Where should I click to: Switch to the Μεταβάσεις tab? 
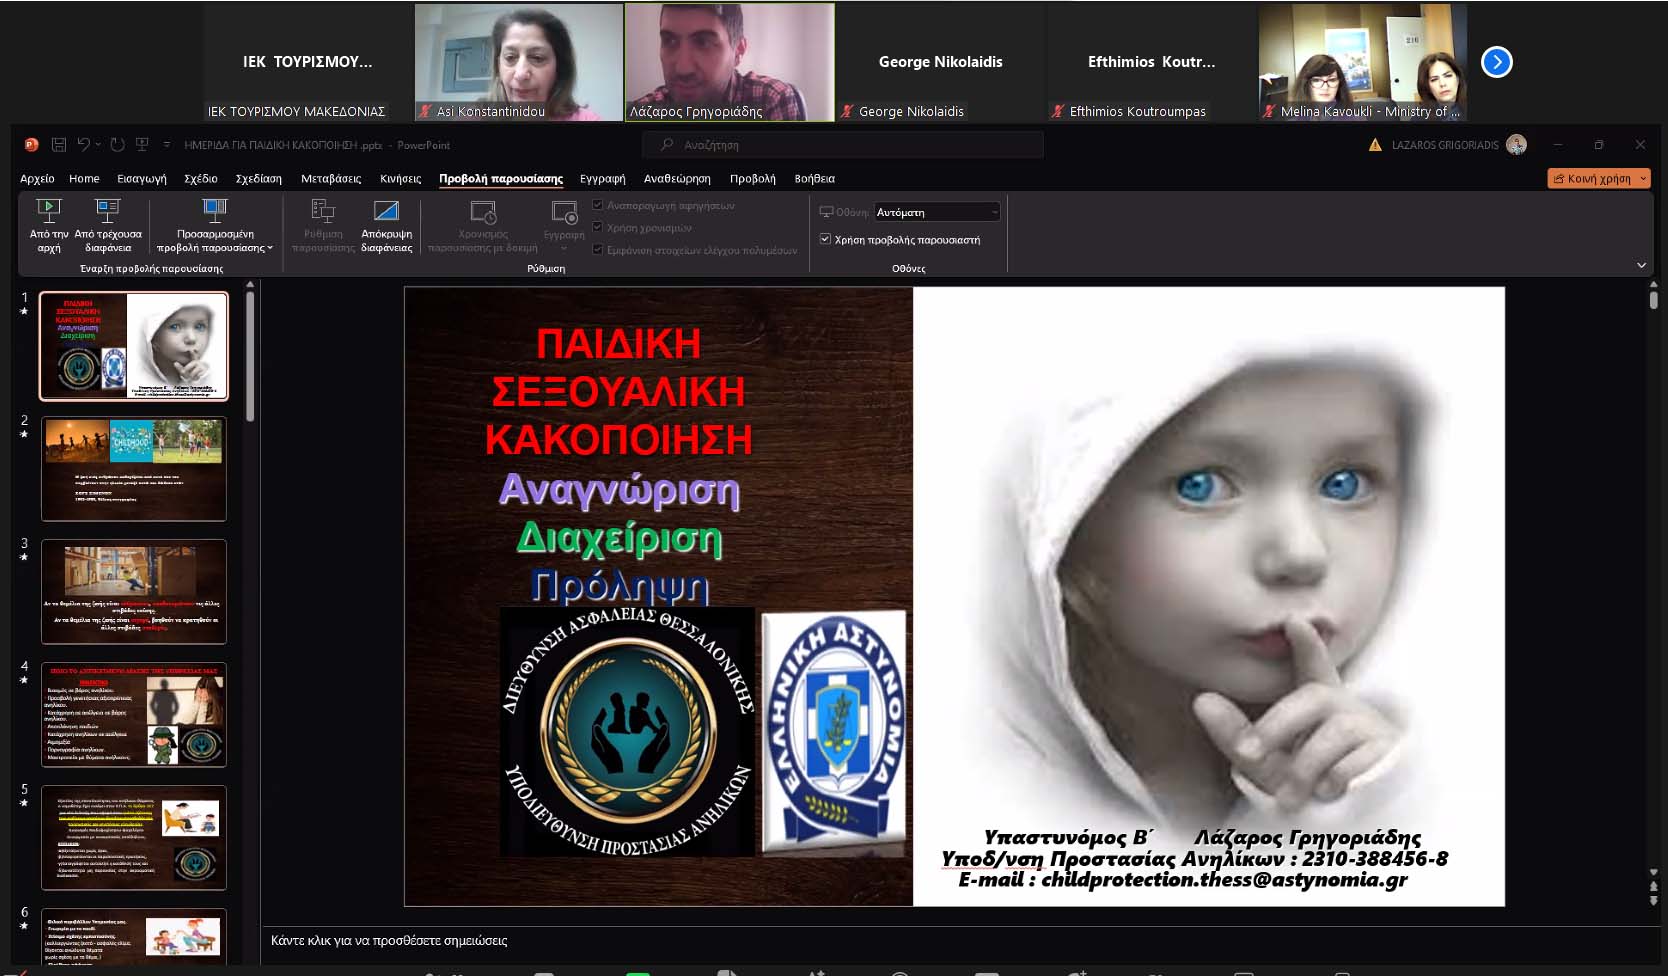331,178
